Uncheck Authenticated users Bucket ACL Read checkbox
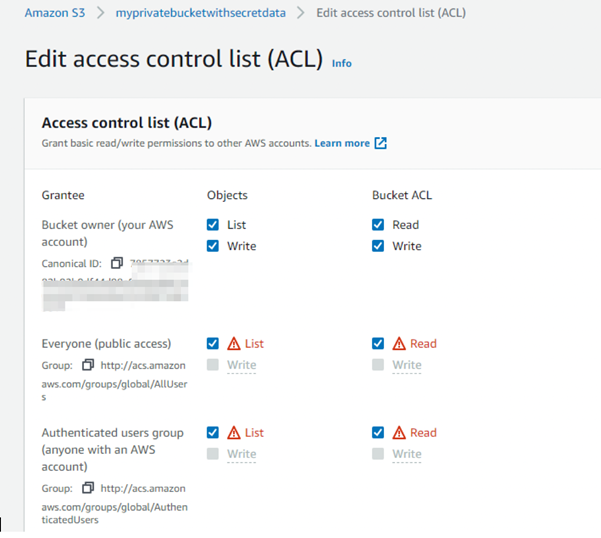The image size is (601, 538). pos(378,433)
